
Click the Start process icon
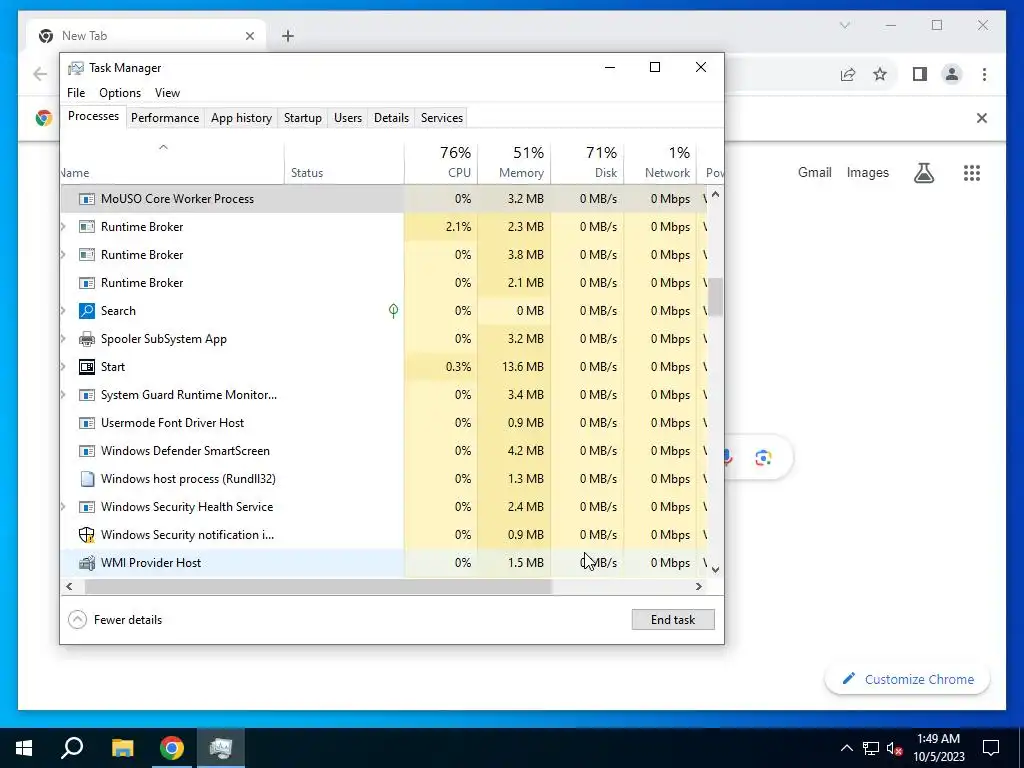[86, 367]
